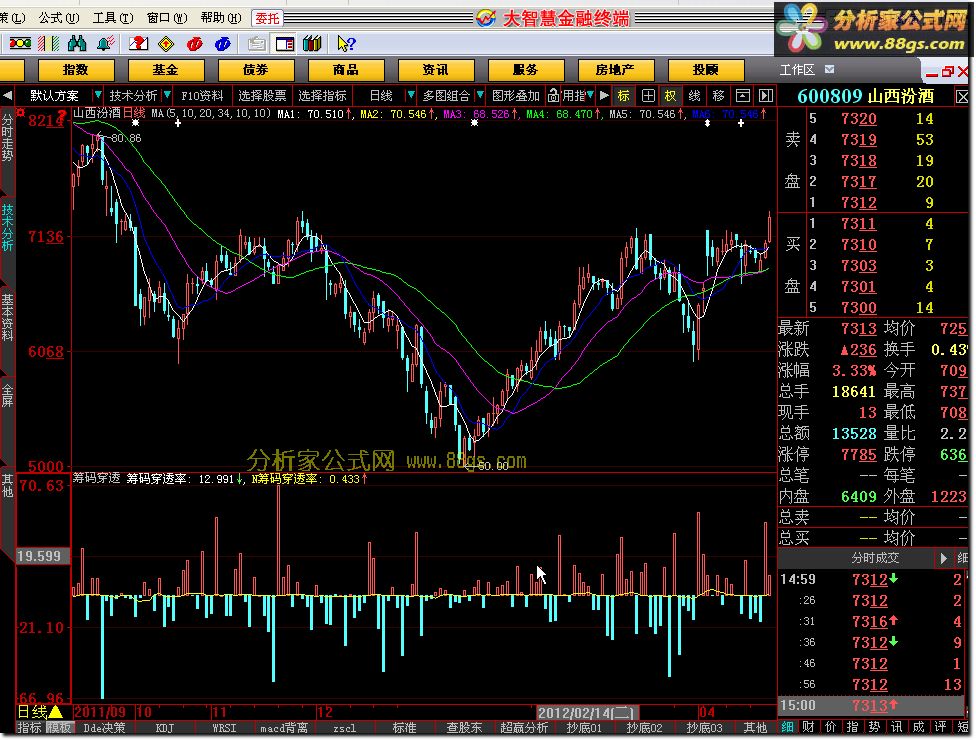Select the 超赢分析 indicator tab
The image size is (976, 740).
(x=524, y=728)
